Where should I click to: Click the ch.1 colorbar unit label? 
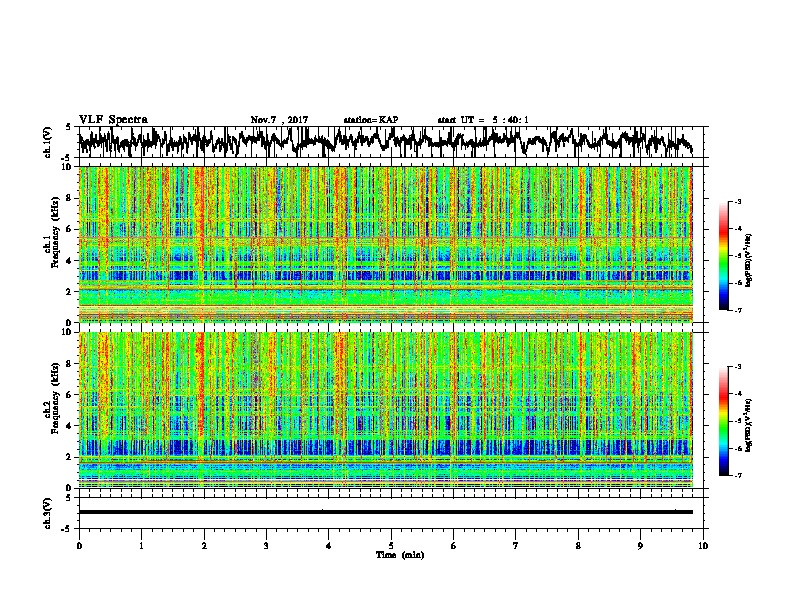tap(749, 261)
